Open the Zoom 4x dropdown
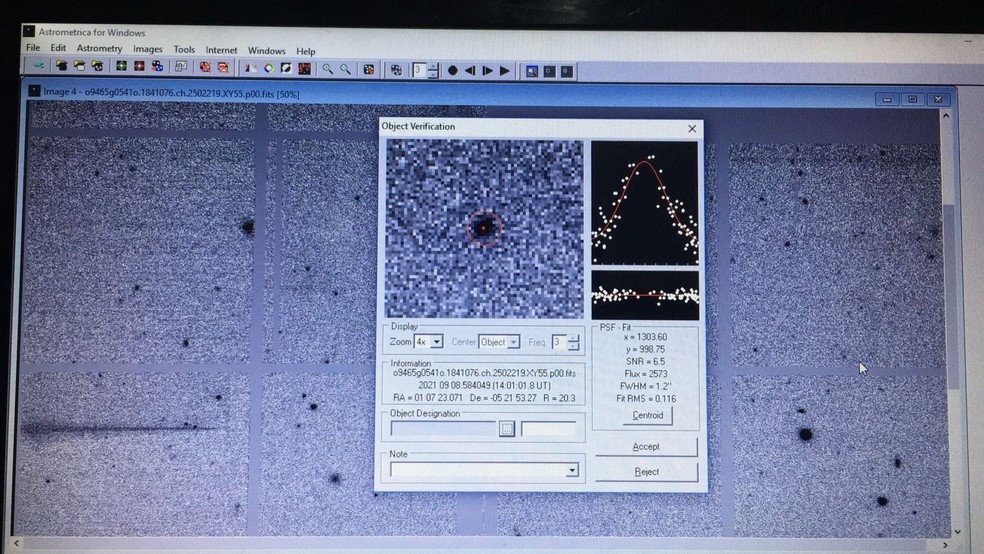The height and width of the screenshot is (554, 984). coord(437,342)
